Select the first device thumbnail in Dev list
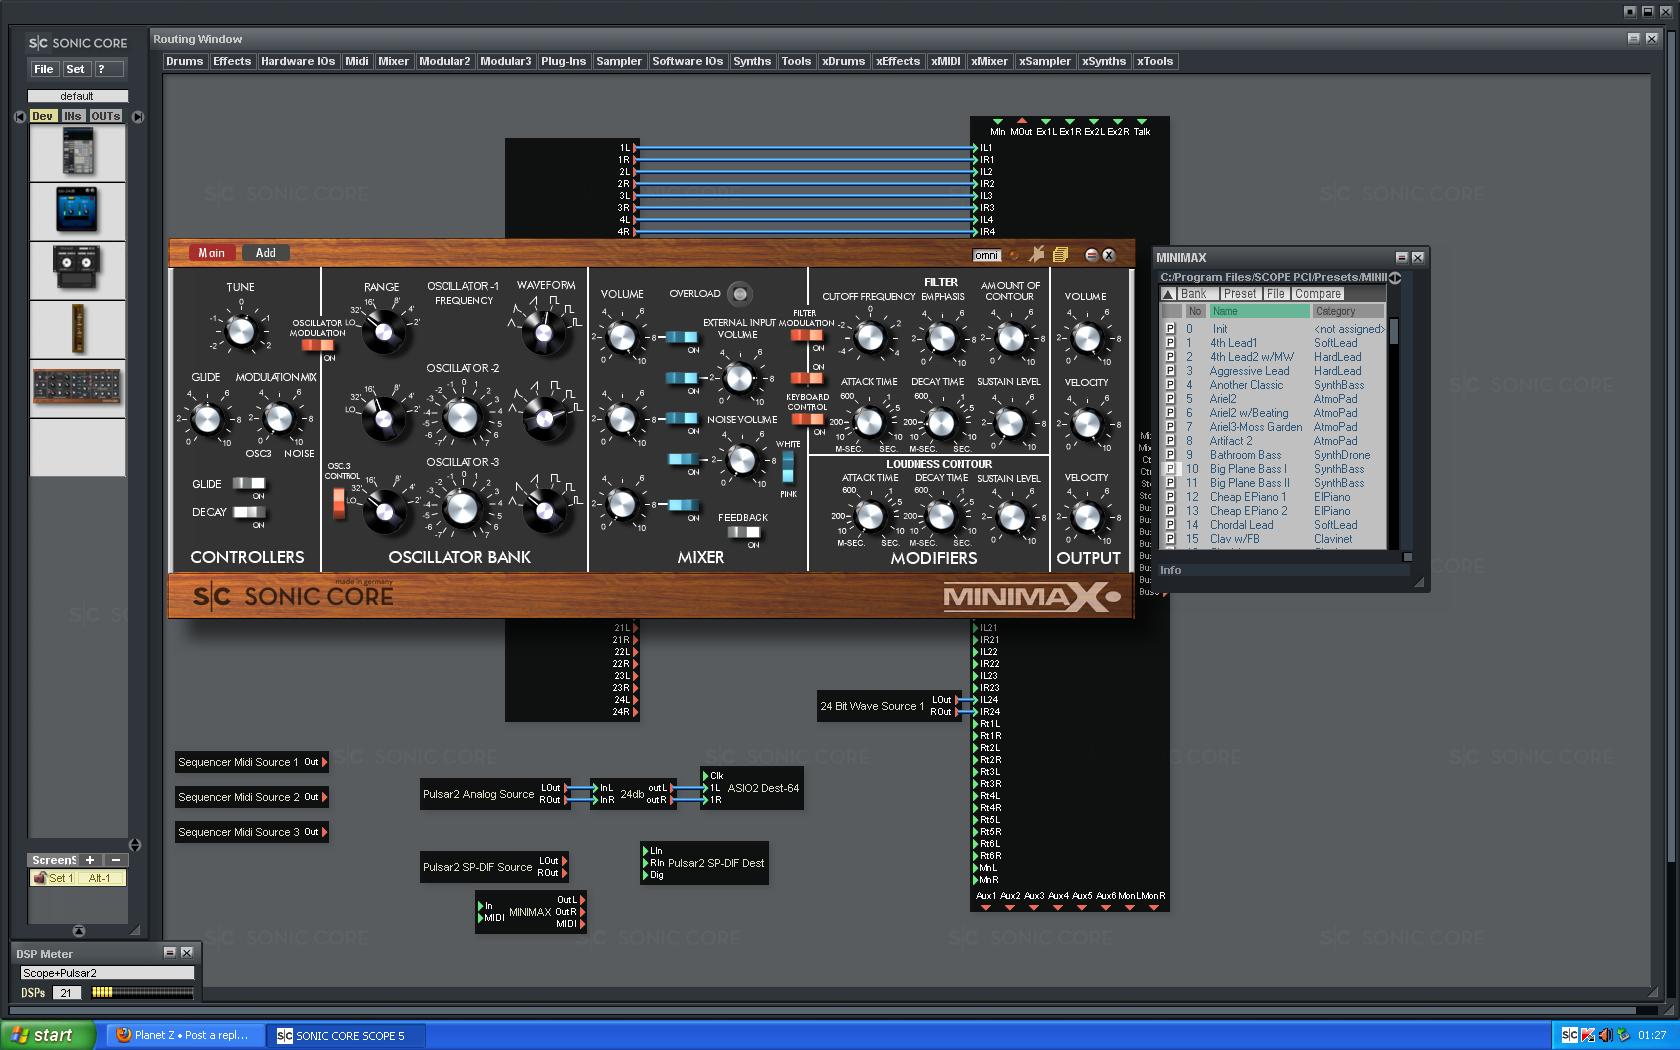This screenshot has width=1680, height=1050. coord(77,154)
